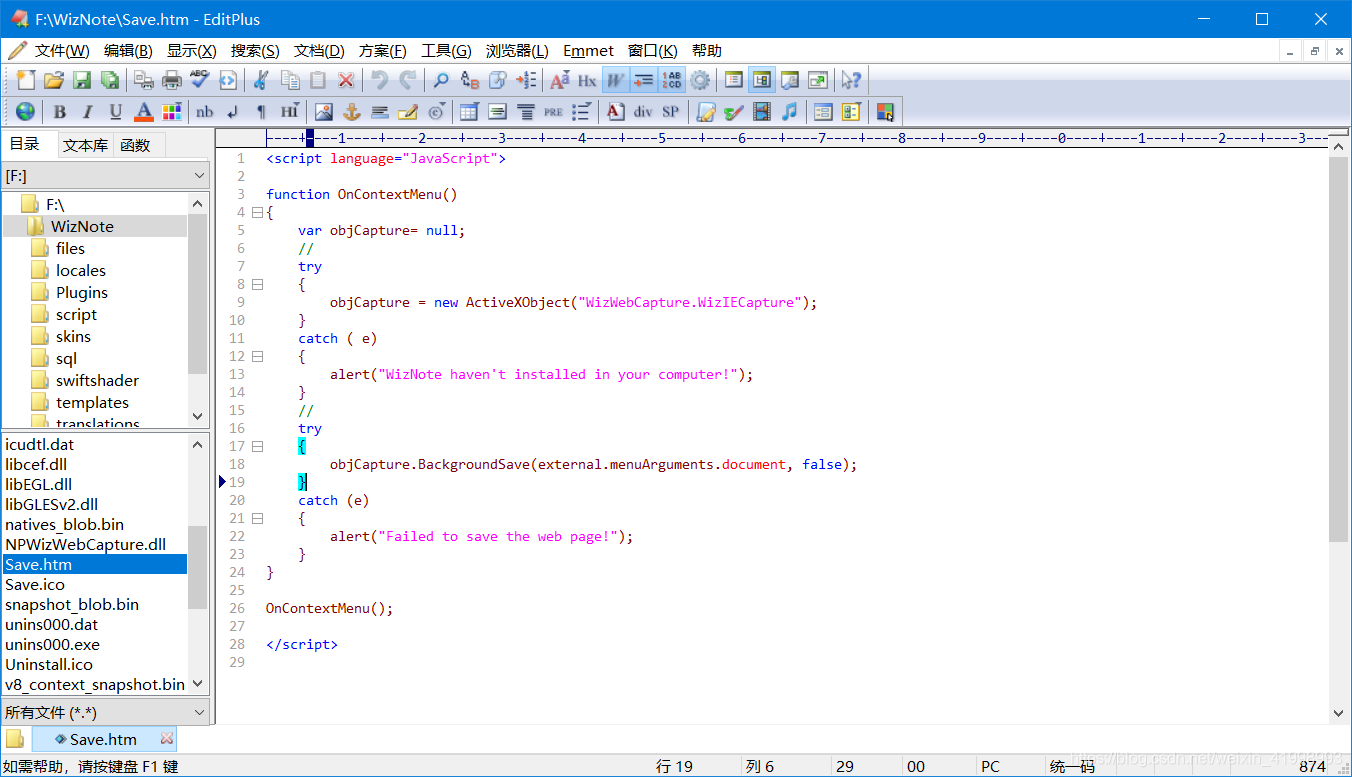Create a new document via New icon
Viewport: 1352px width, 777px height.
pyautogui.click(x=26, y=81)
